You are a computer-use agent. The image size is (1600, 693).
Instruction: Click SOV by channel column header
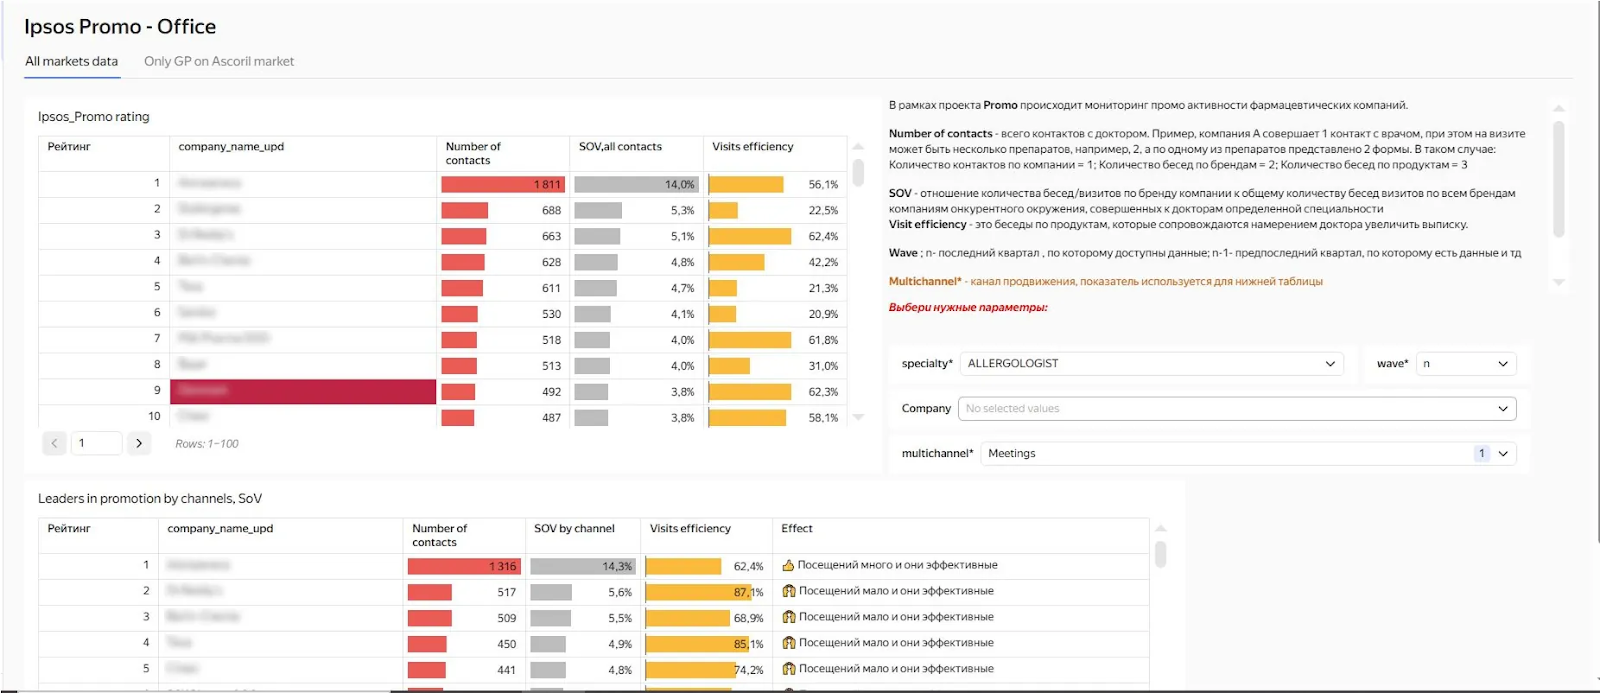click(x=574, y=529)
